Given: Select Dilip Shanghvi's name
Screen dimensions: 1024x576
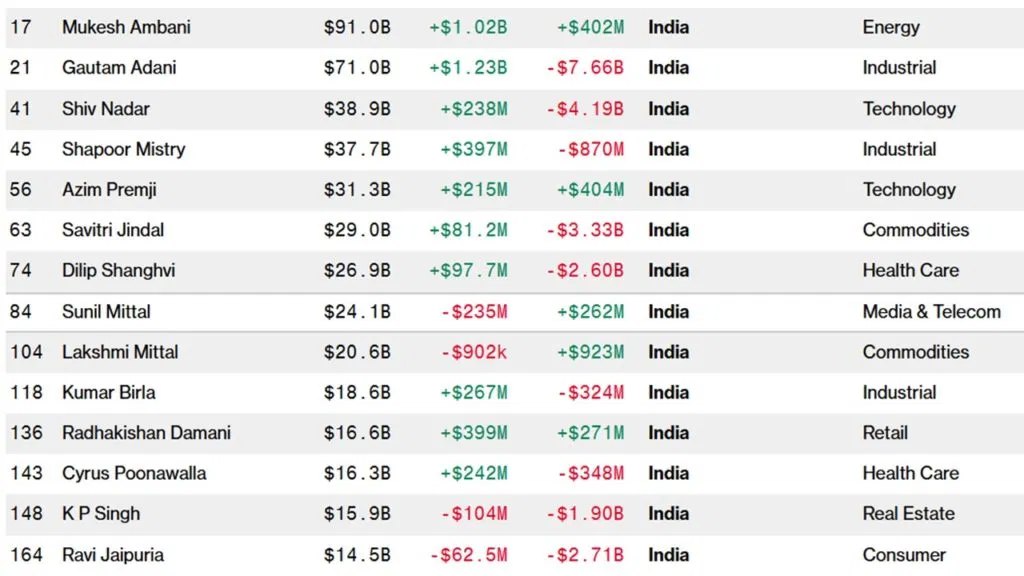Looking at the screenshot, I should [x=118, y=270].
